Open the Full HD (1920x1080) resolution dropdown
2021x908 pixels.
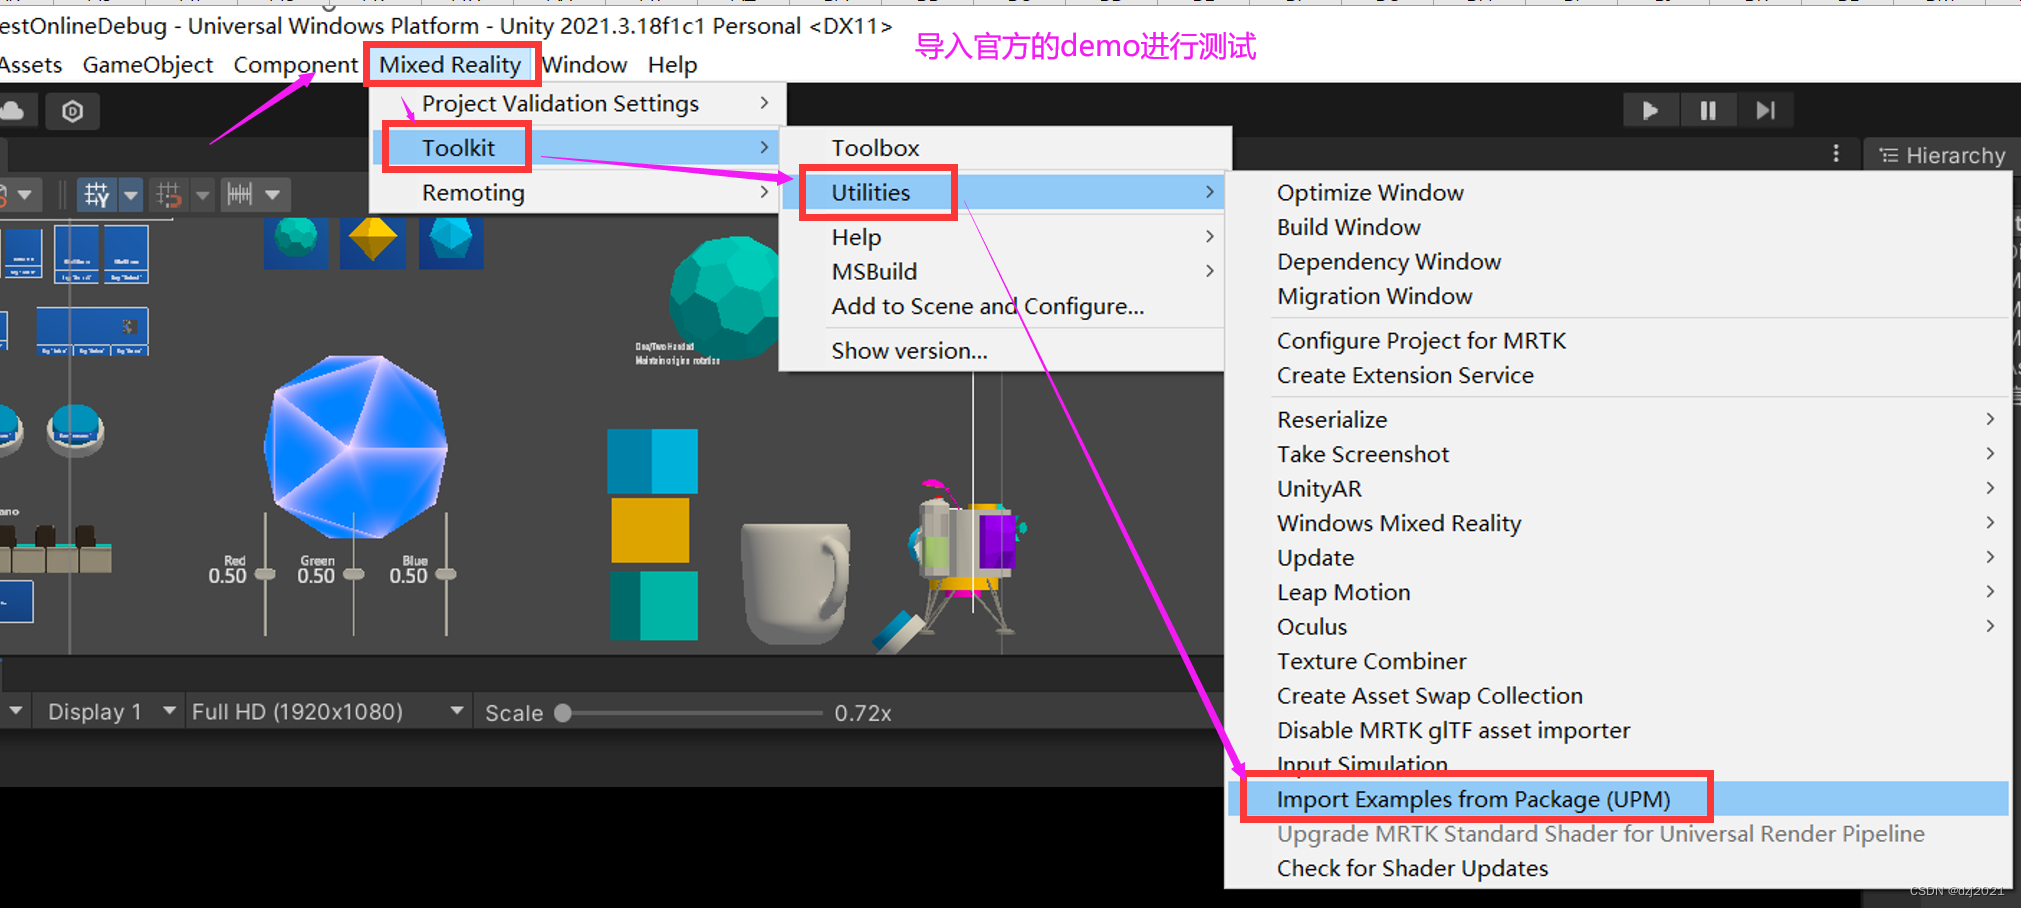(328, 712)
